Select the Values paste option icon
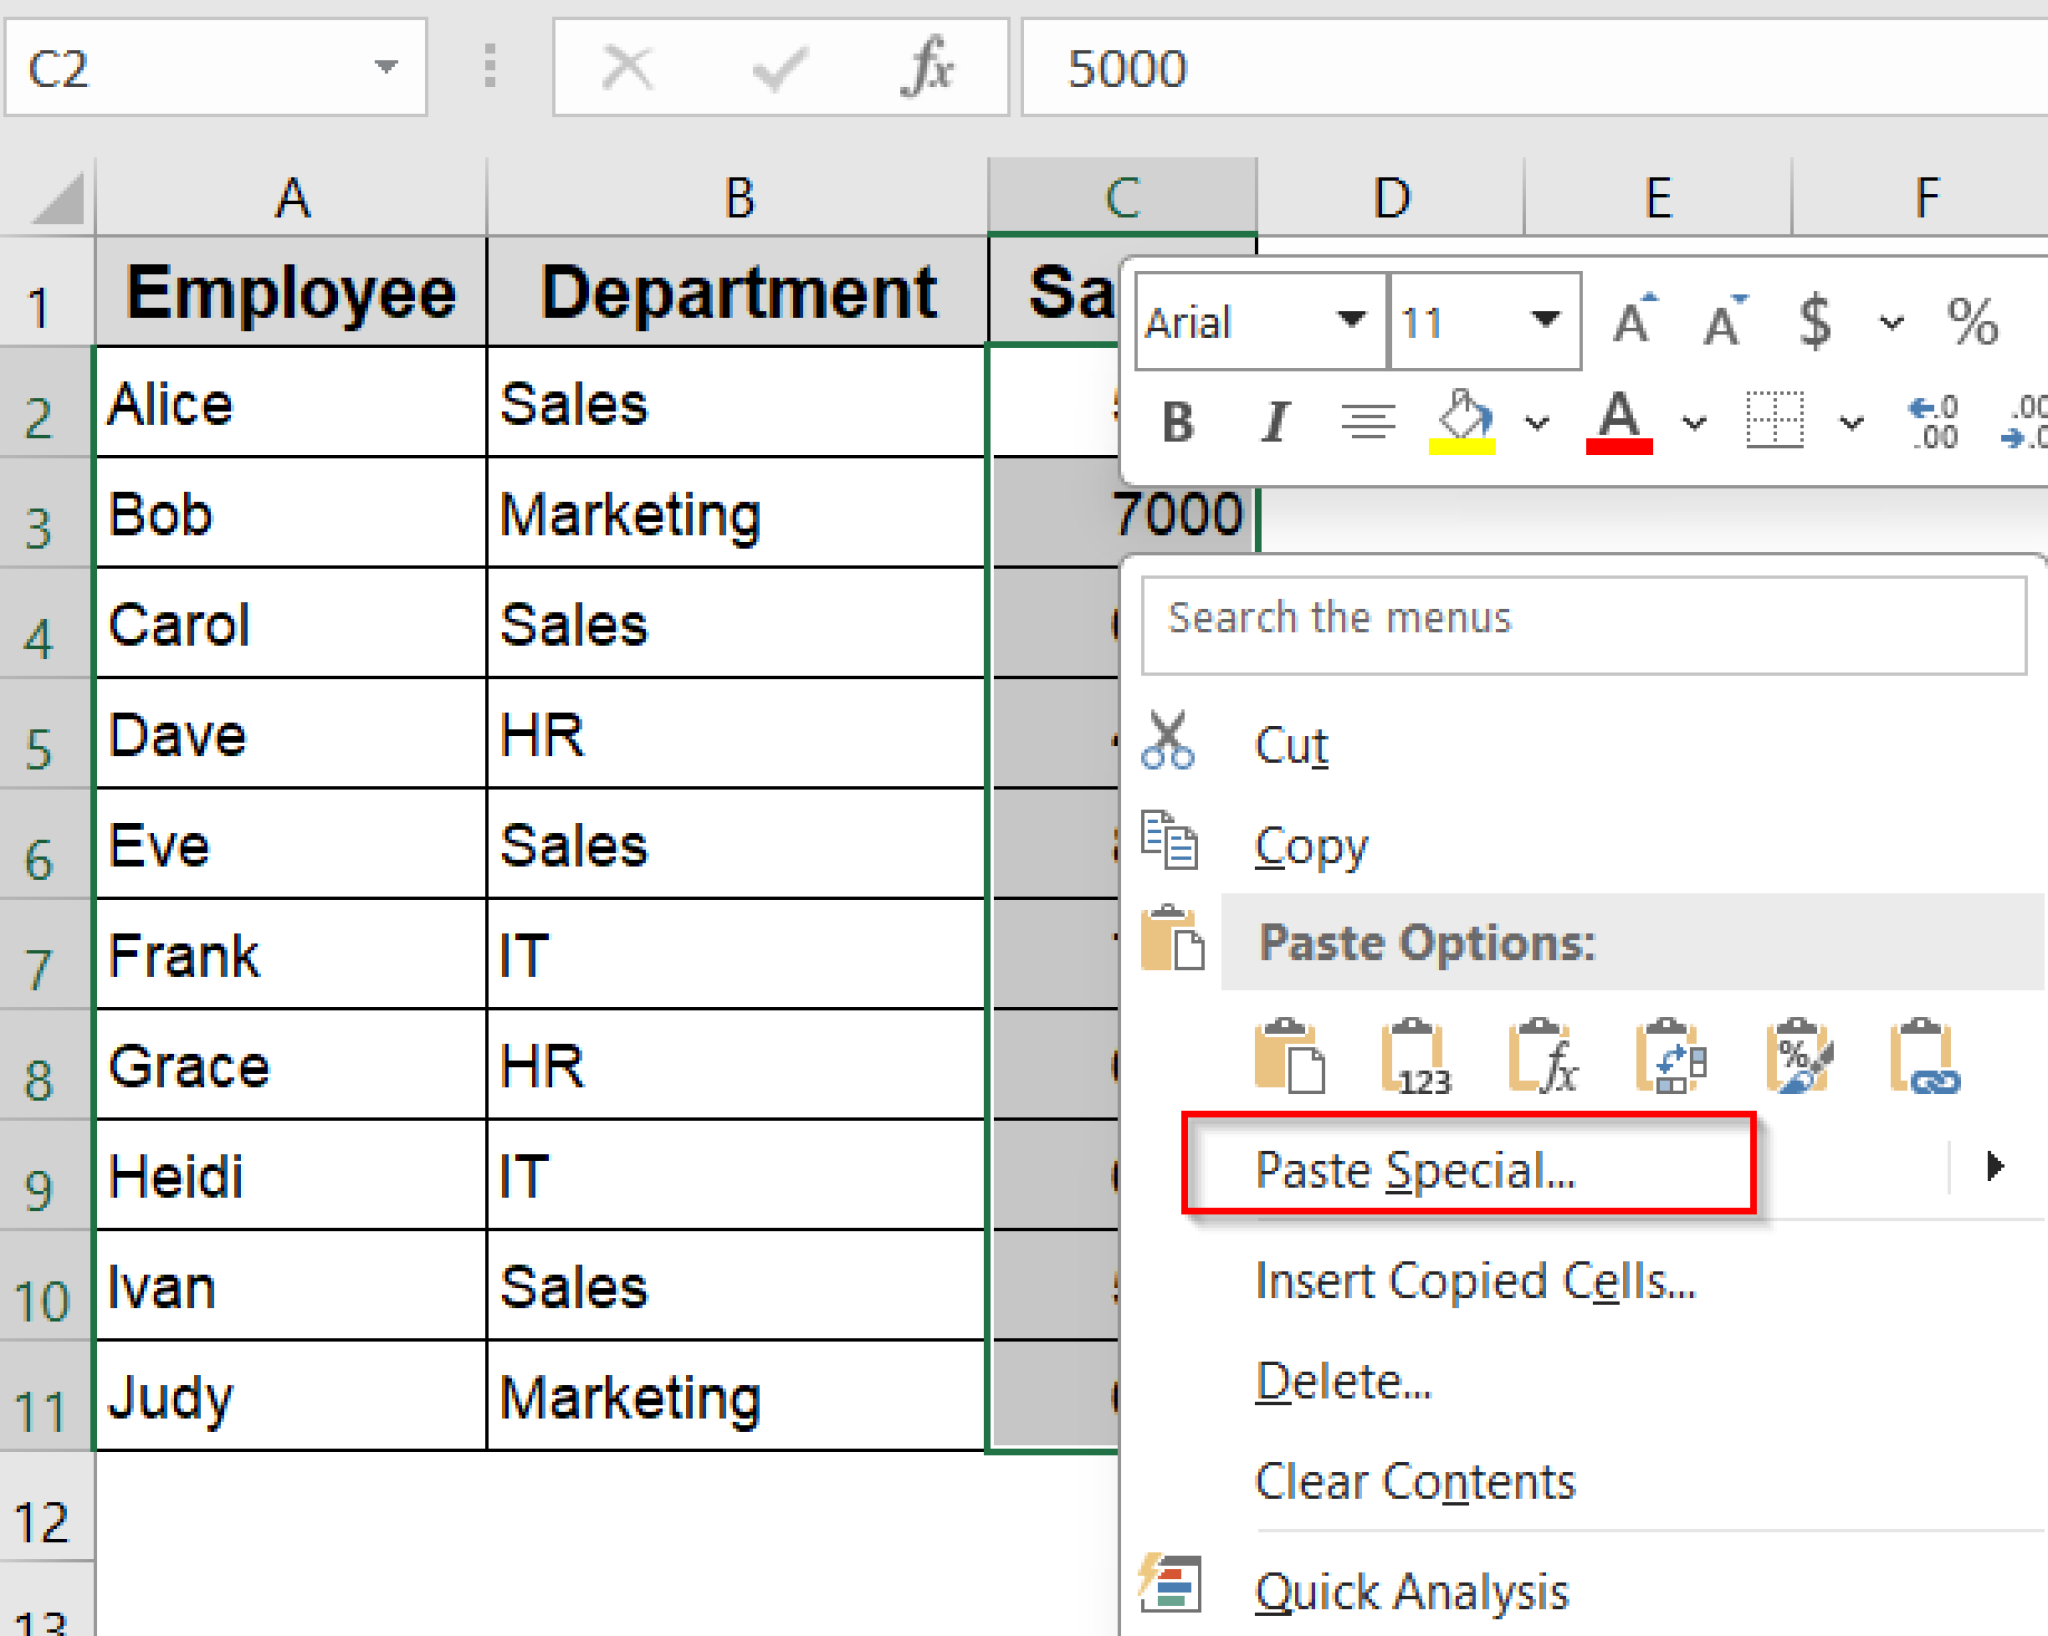 (1415, 1055)
